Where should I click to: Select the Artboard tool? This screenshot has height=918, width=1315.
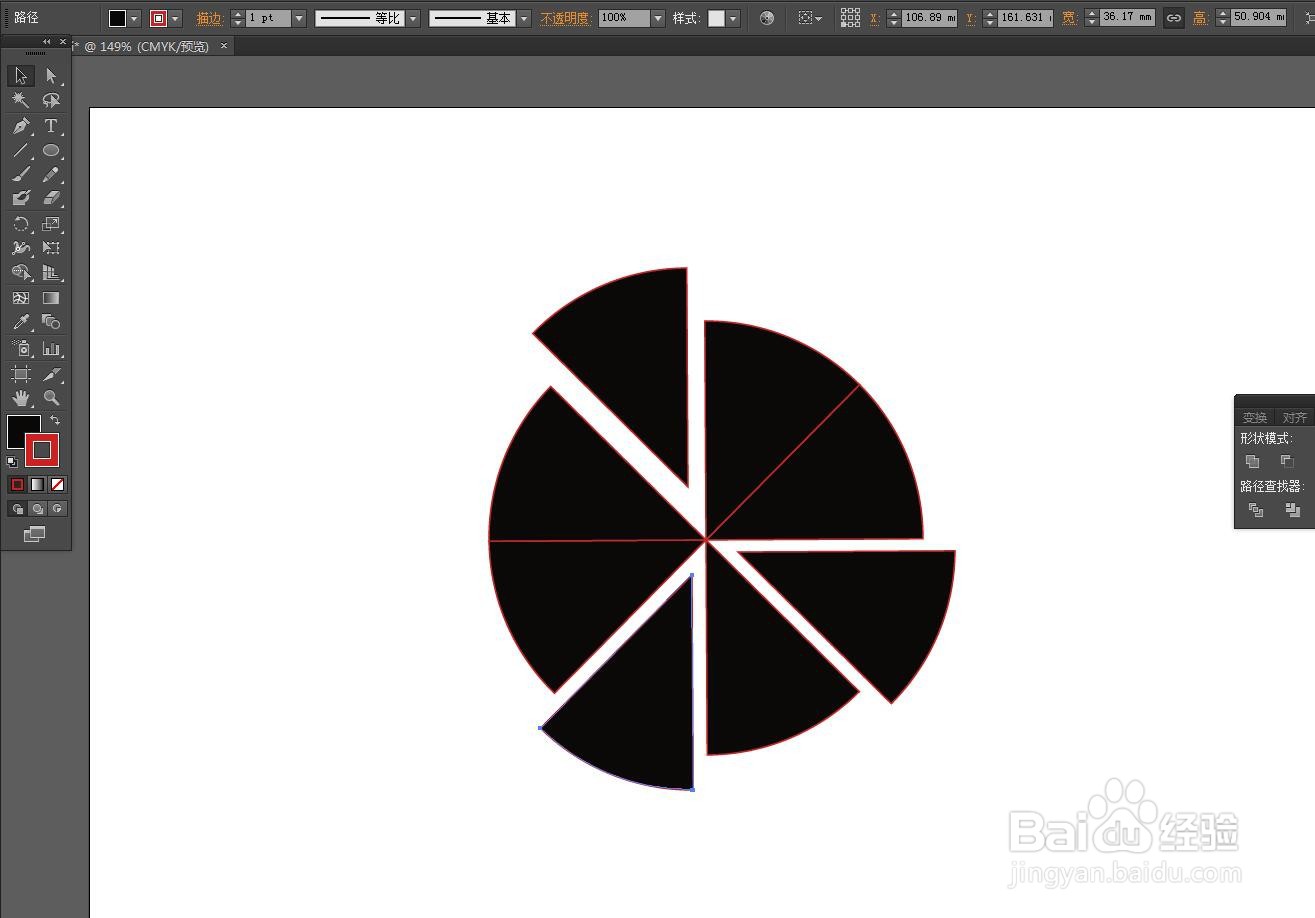pyautogui.click(x=21, y=374)
